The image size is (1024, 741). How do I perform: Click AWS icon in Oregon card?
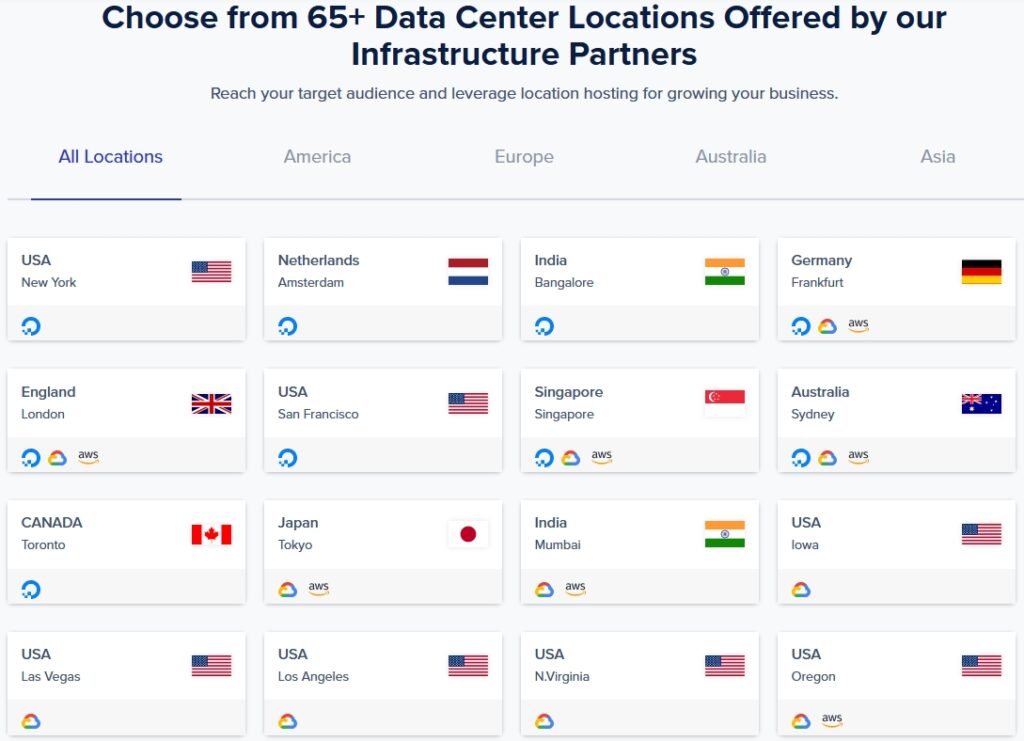[x=832, y=720]
